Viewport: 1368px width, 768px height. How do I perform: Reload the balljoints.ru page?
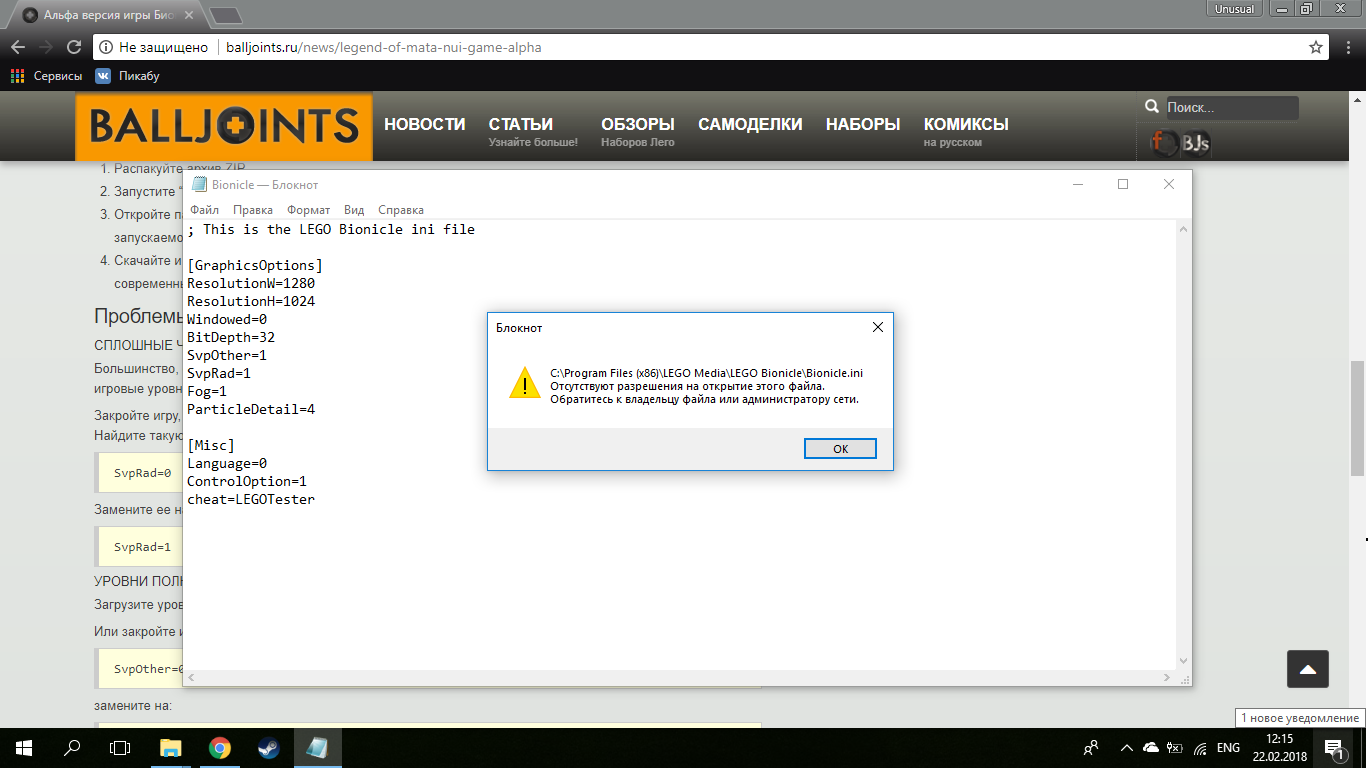(74, 47)
